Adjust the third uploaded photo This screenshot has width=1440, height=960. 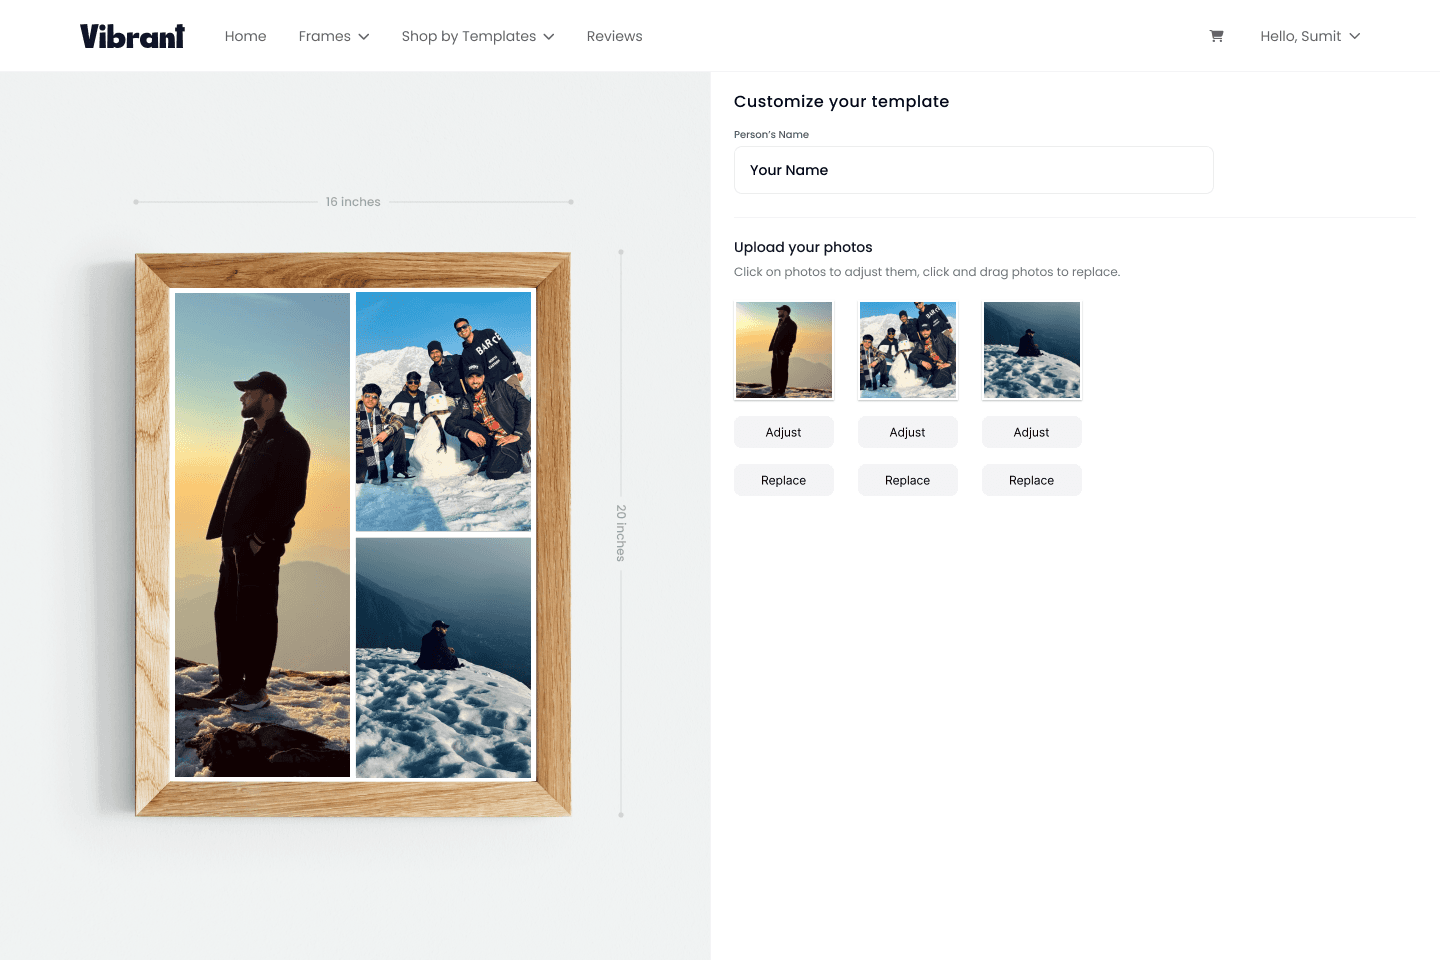(1032, 432)
